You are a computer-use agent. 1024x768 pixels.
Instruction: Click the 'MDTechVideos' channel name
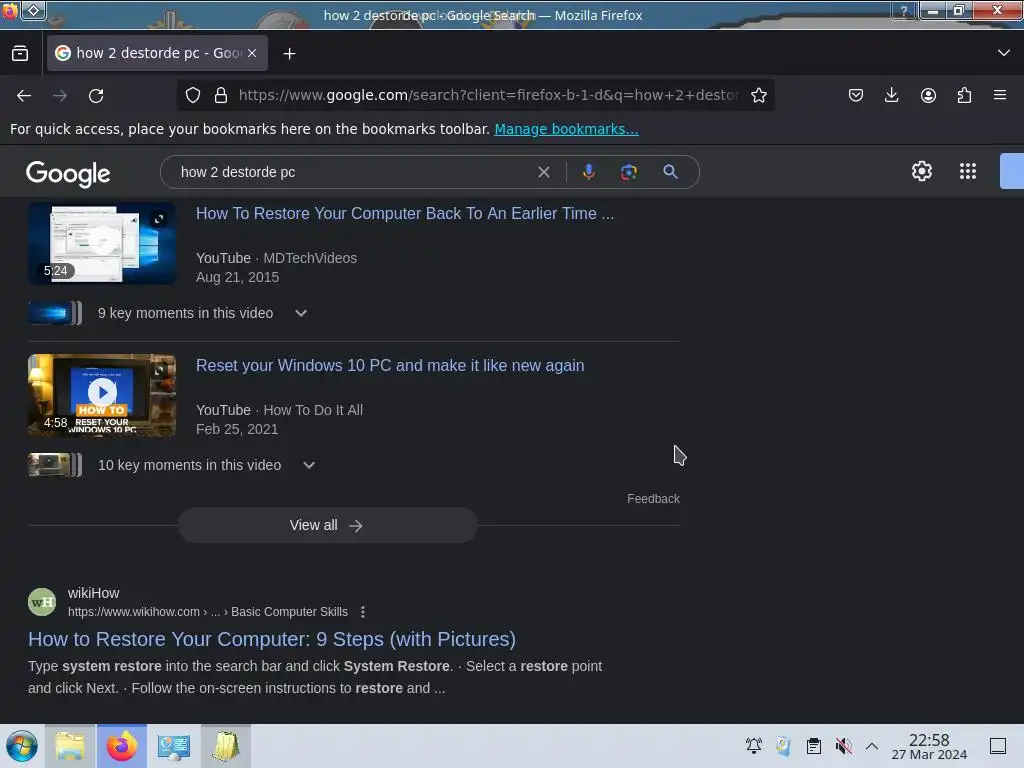(310, 258)
